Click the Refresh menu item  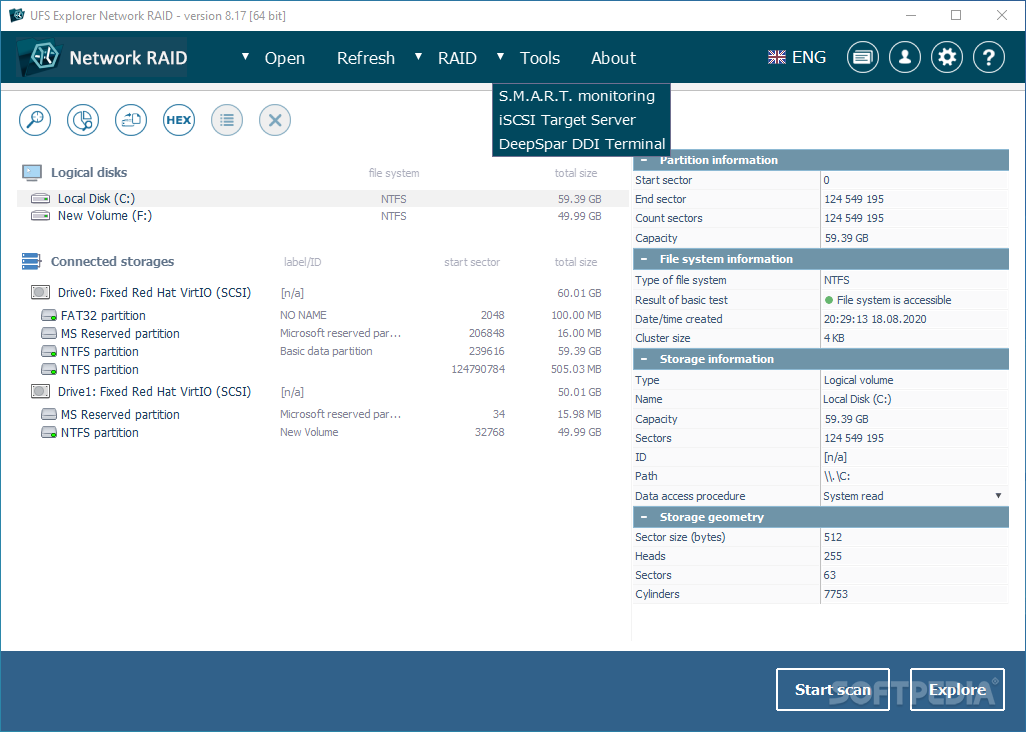pyautogui.click(x=366, y=58)
